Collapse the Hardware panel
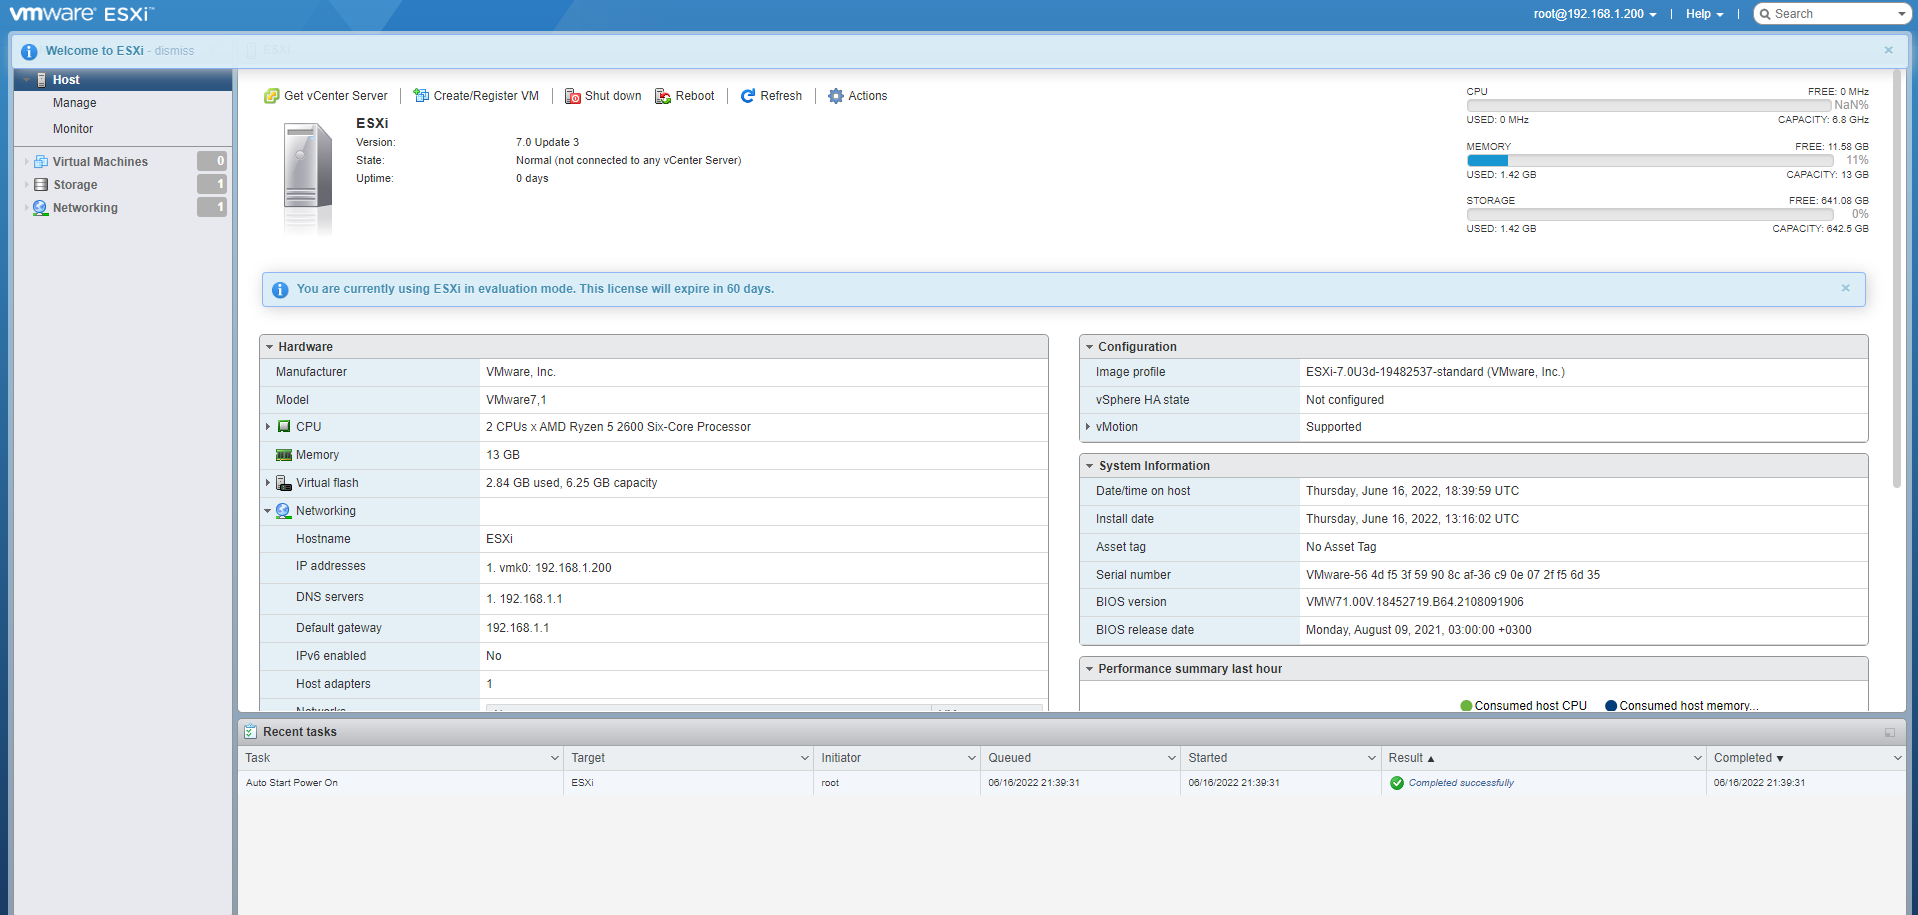Viewport: 1918px width, 915px height. point(270,347)
